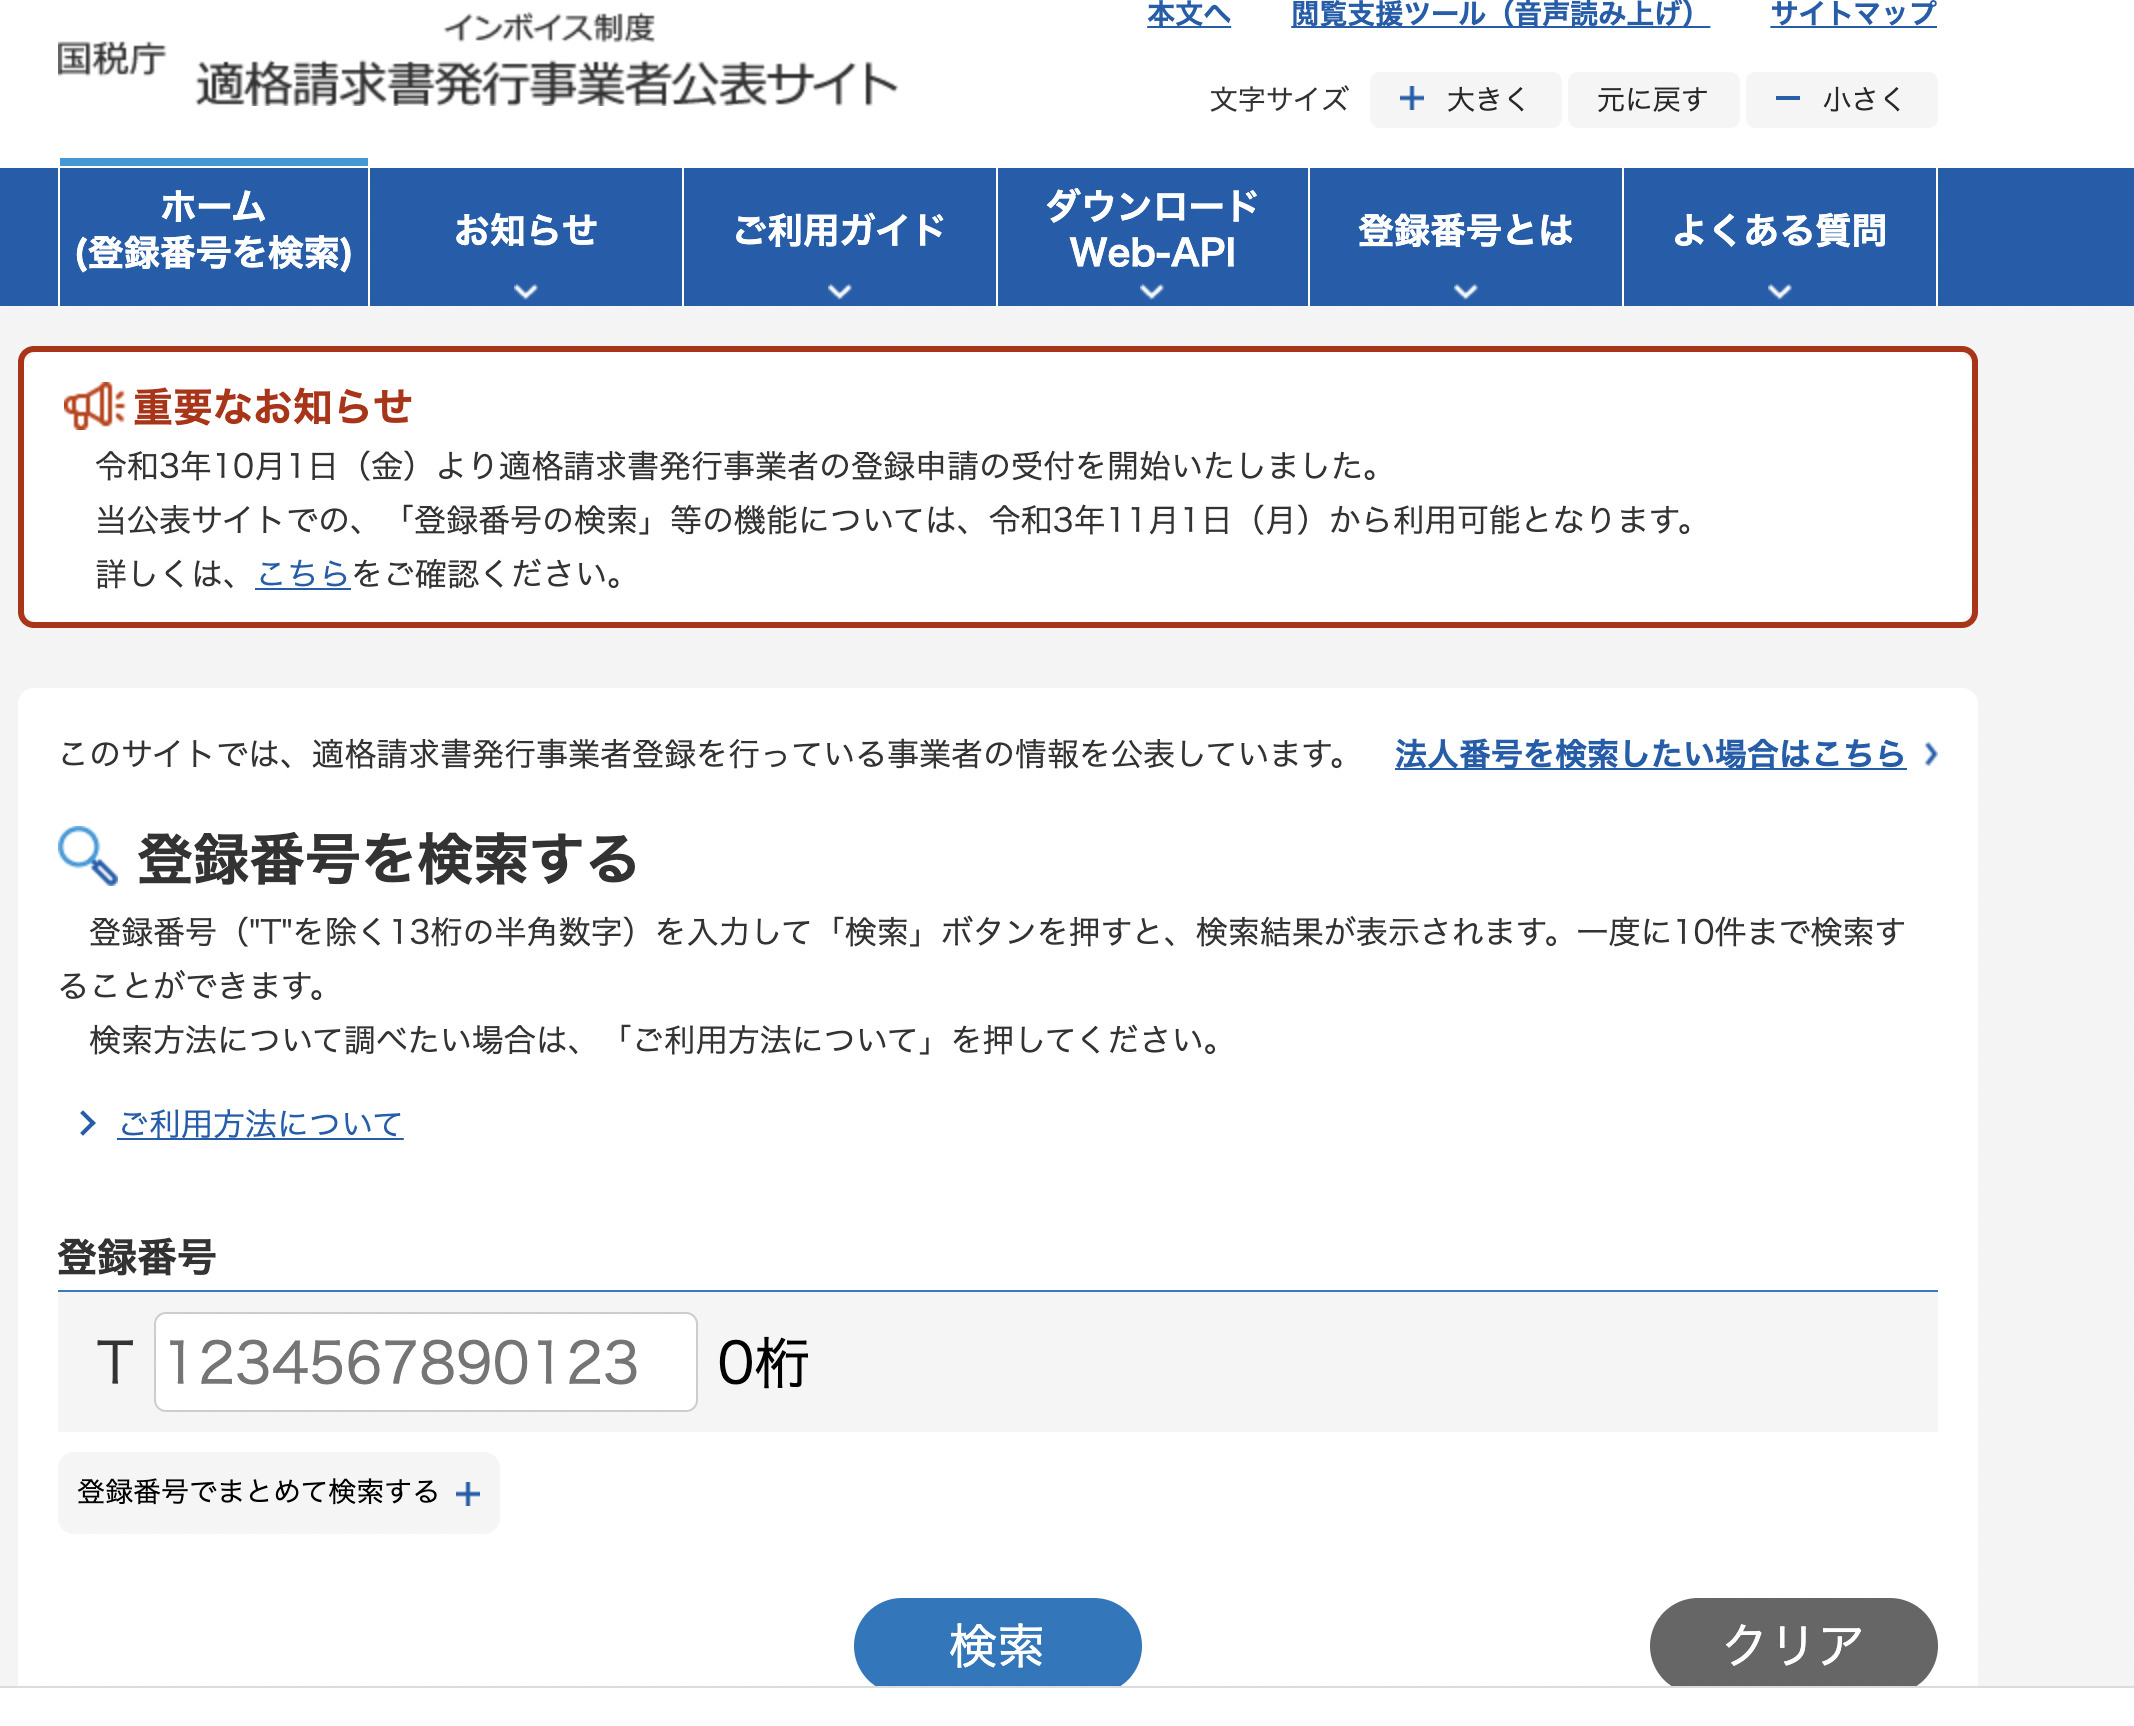
Task: Open the よくある質問 menu
Action: (x=1779, y=291)
